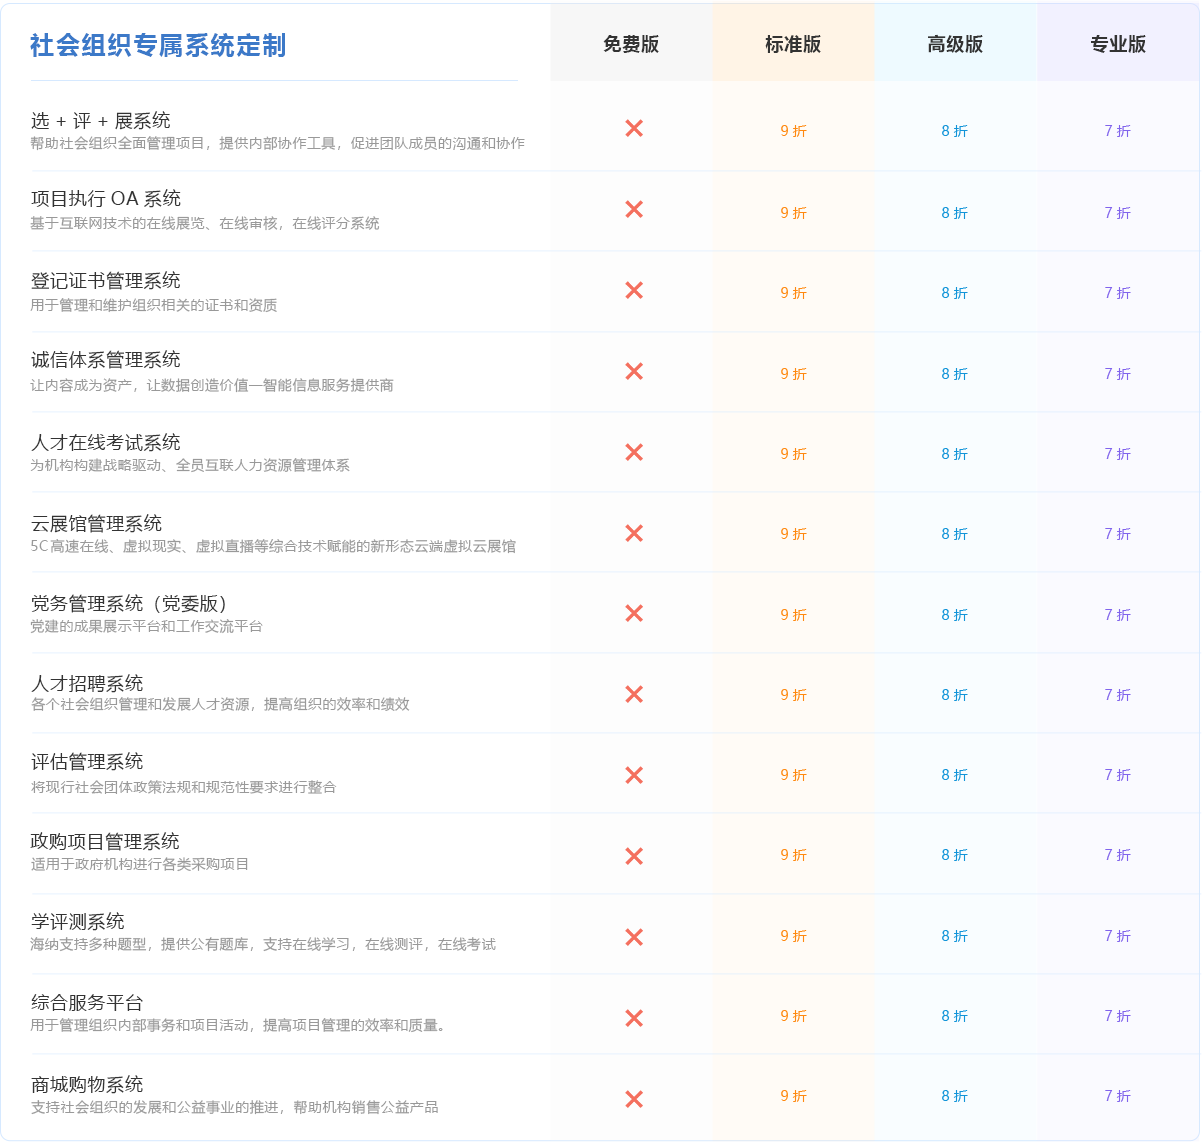The width and height of the screenshot is (1202, 1142).
Task: Click the 9 折 highlighted discount for 云展馆管理系统
Action: coord(793,533)
